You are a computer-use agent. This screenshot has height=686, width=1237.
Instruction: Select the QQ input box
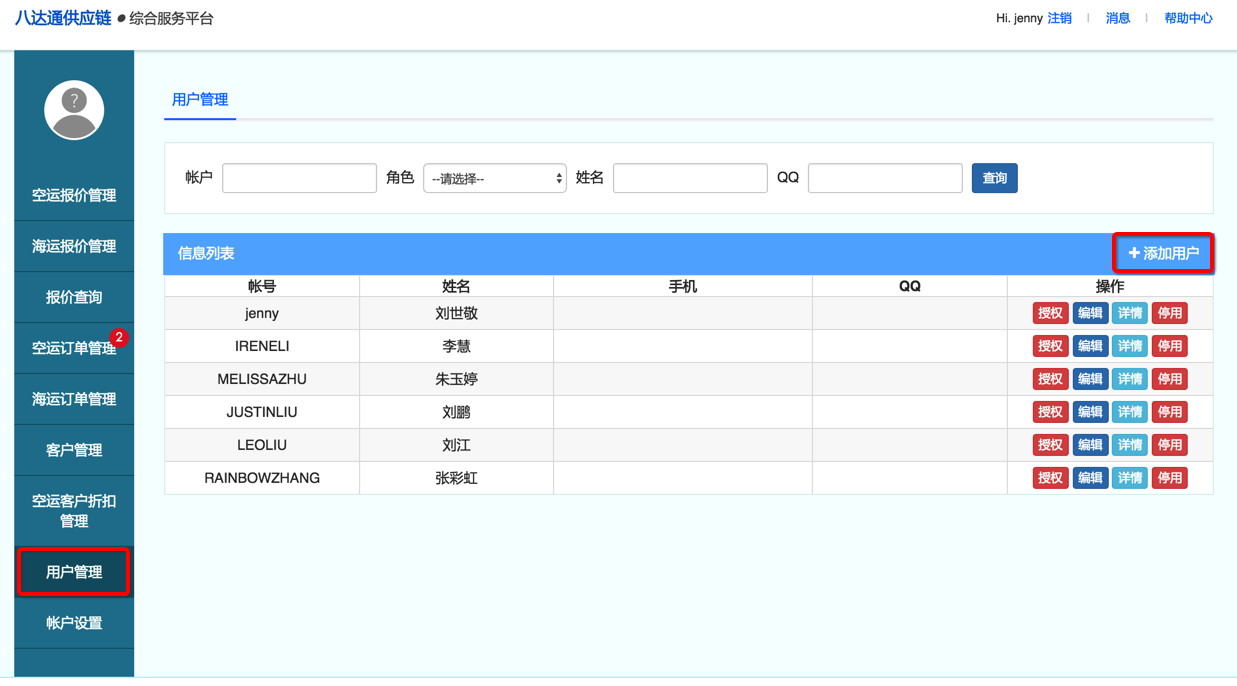(885, 178)
